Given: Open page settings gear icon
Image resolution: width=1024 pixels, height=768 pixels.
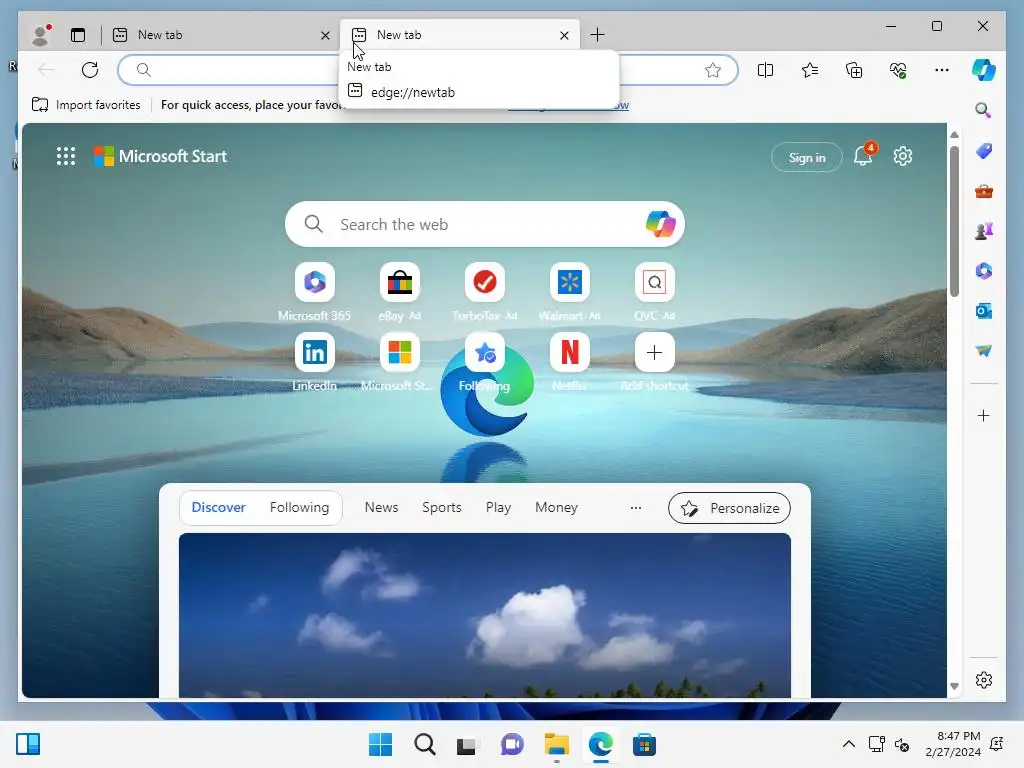Looking at the screenshot, I should coord(903,156).
